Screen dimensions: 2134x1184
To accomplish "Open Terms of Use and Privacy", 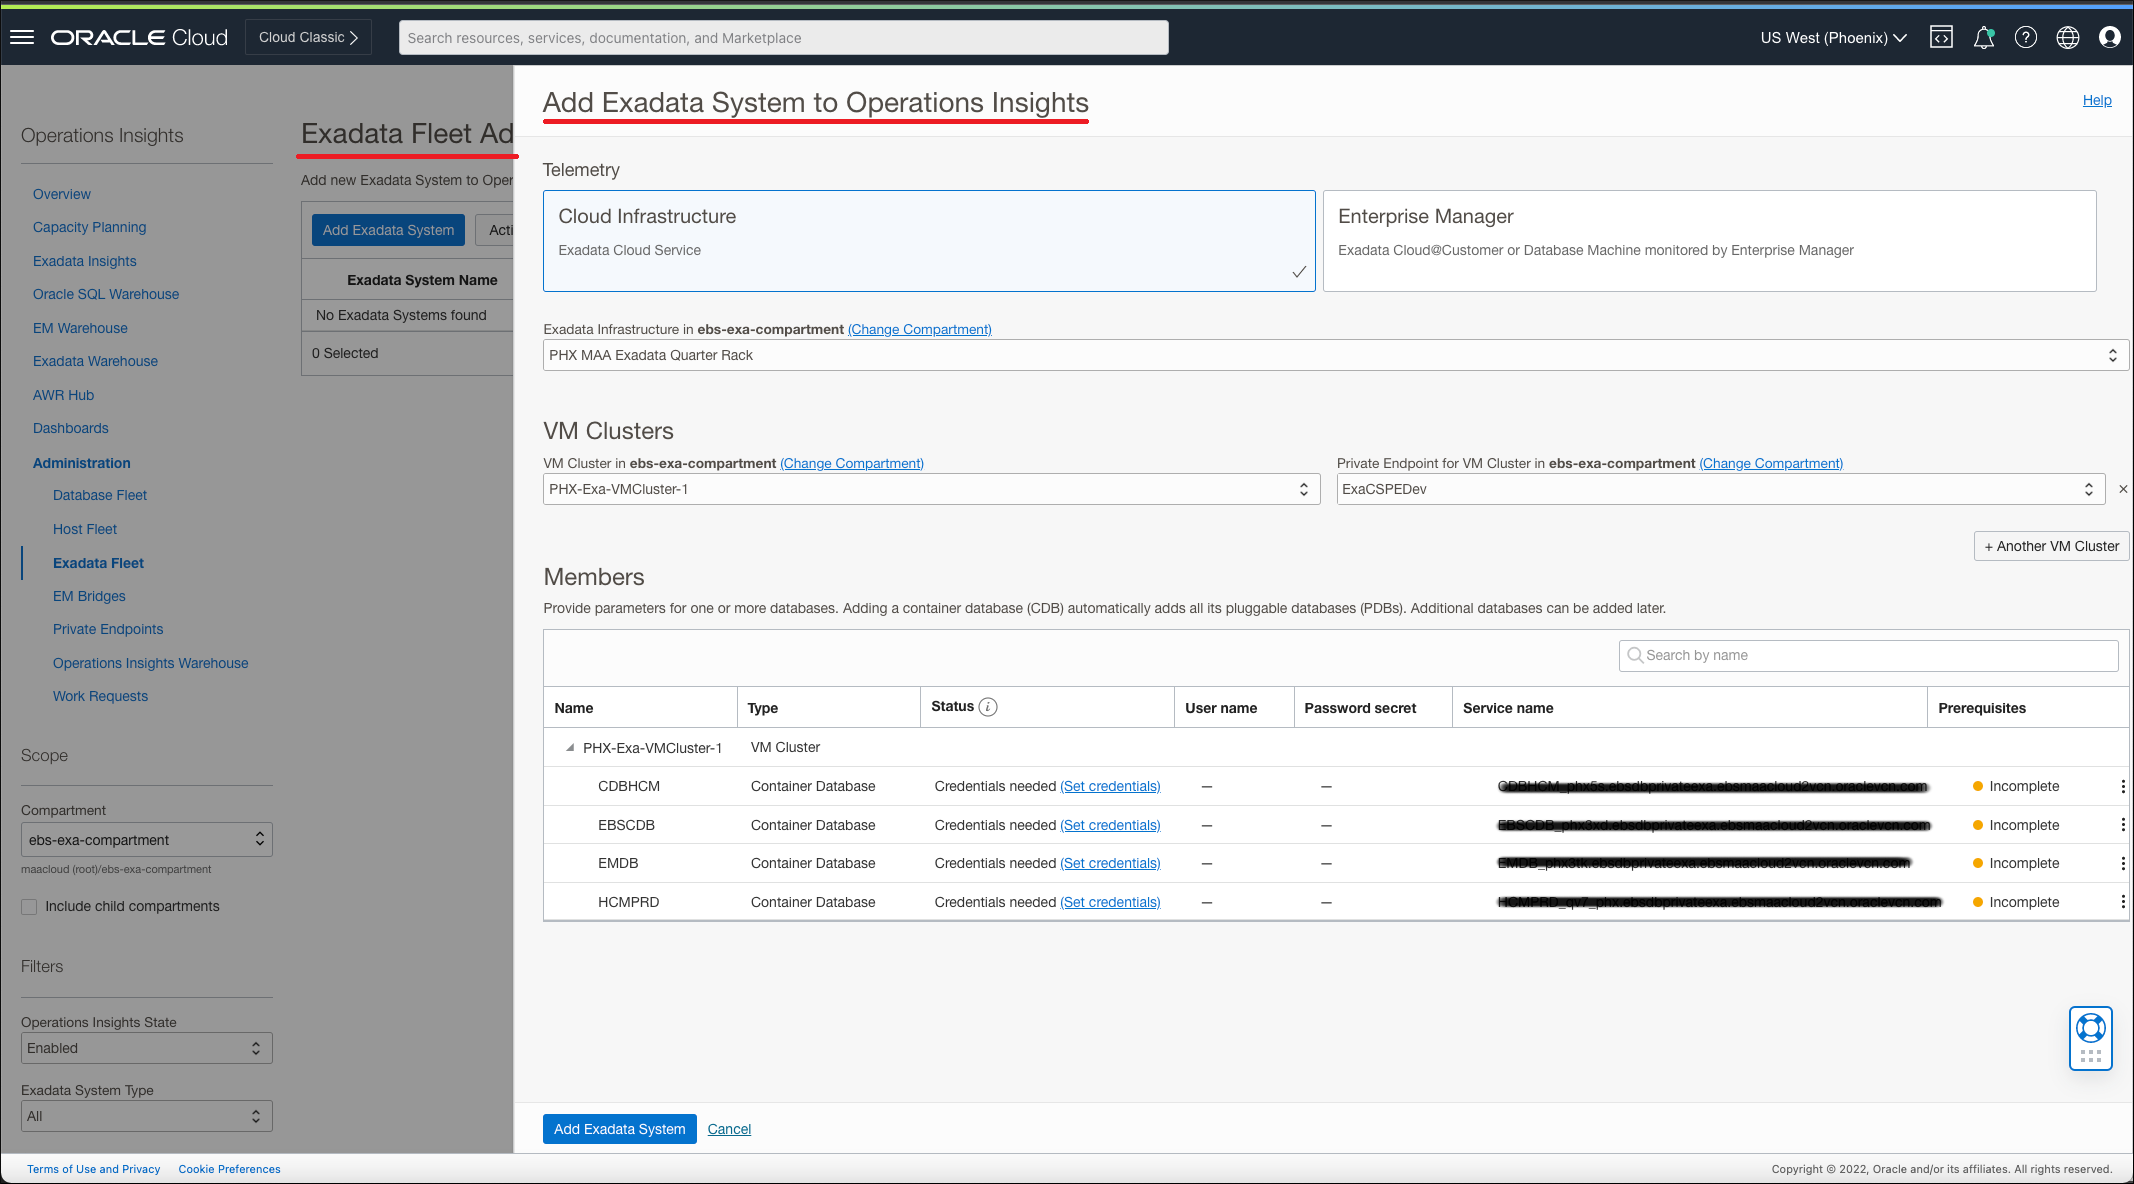I will pyautogui.click(x=93, y=1169).
